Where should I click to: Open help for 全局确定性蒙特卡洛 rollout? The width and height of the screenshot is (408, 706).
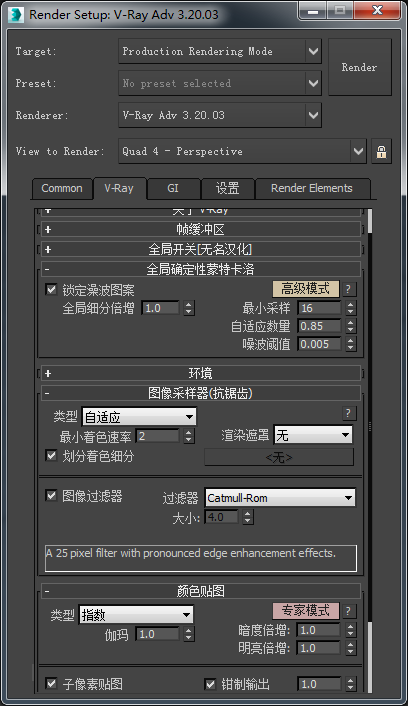tap(348, 289)
